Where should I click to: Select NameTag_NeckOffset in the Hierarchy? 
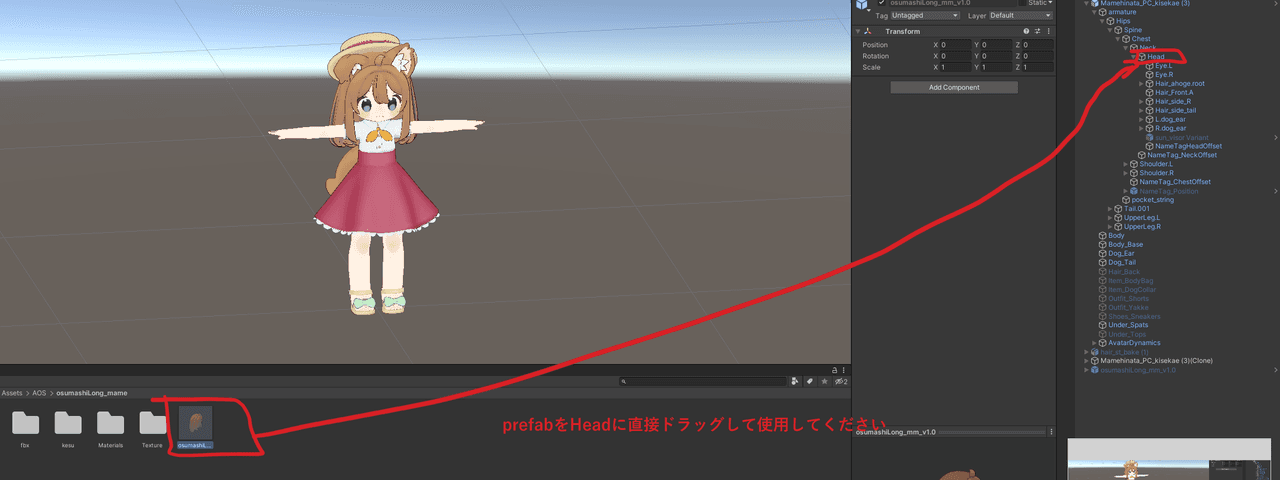coord(1181,155)
